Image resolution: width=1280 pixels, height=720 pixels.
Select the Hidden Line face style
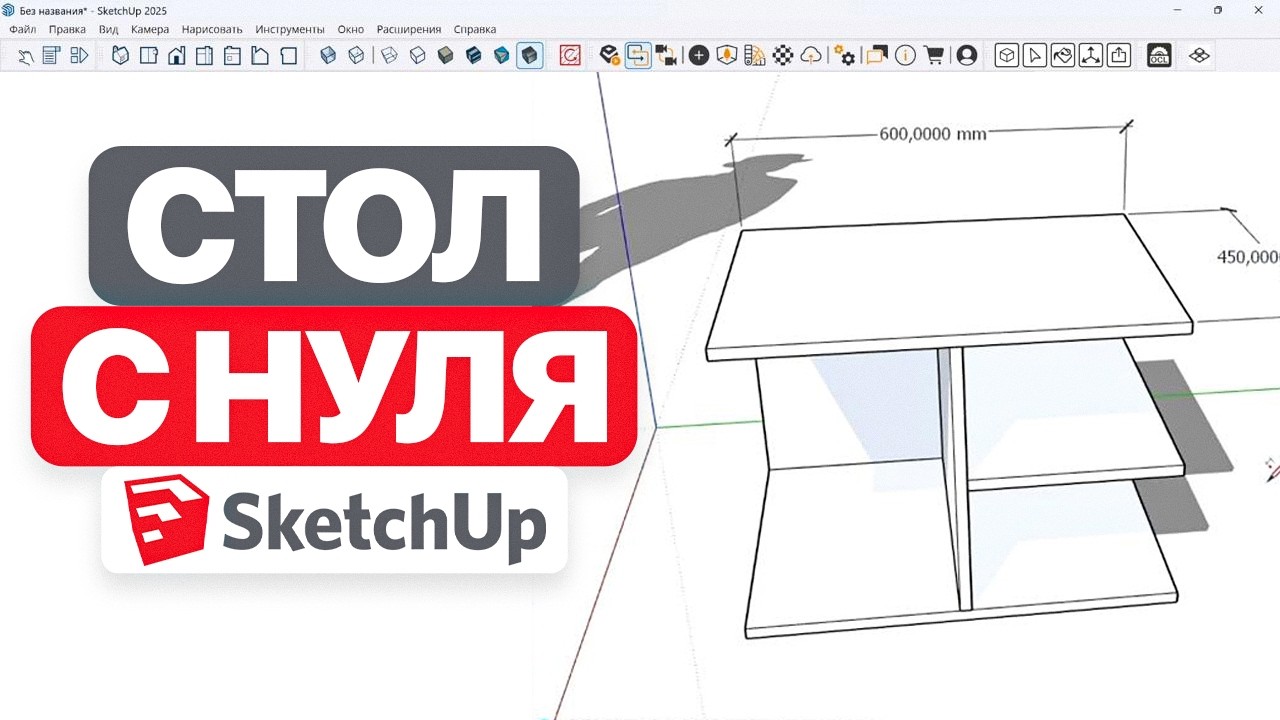click(418, 56)
